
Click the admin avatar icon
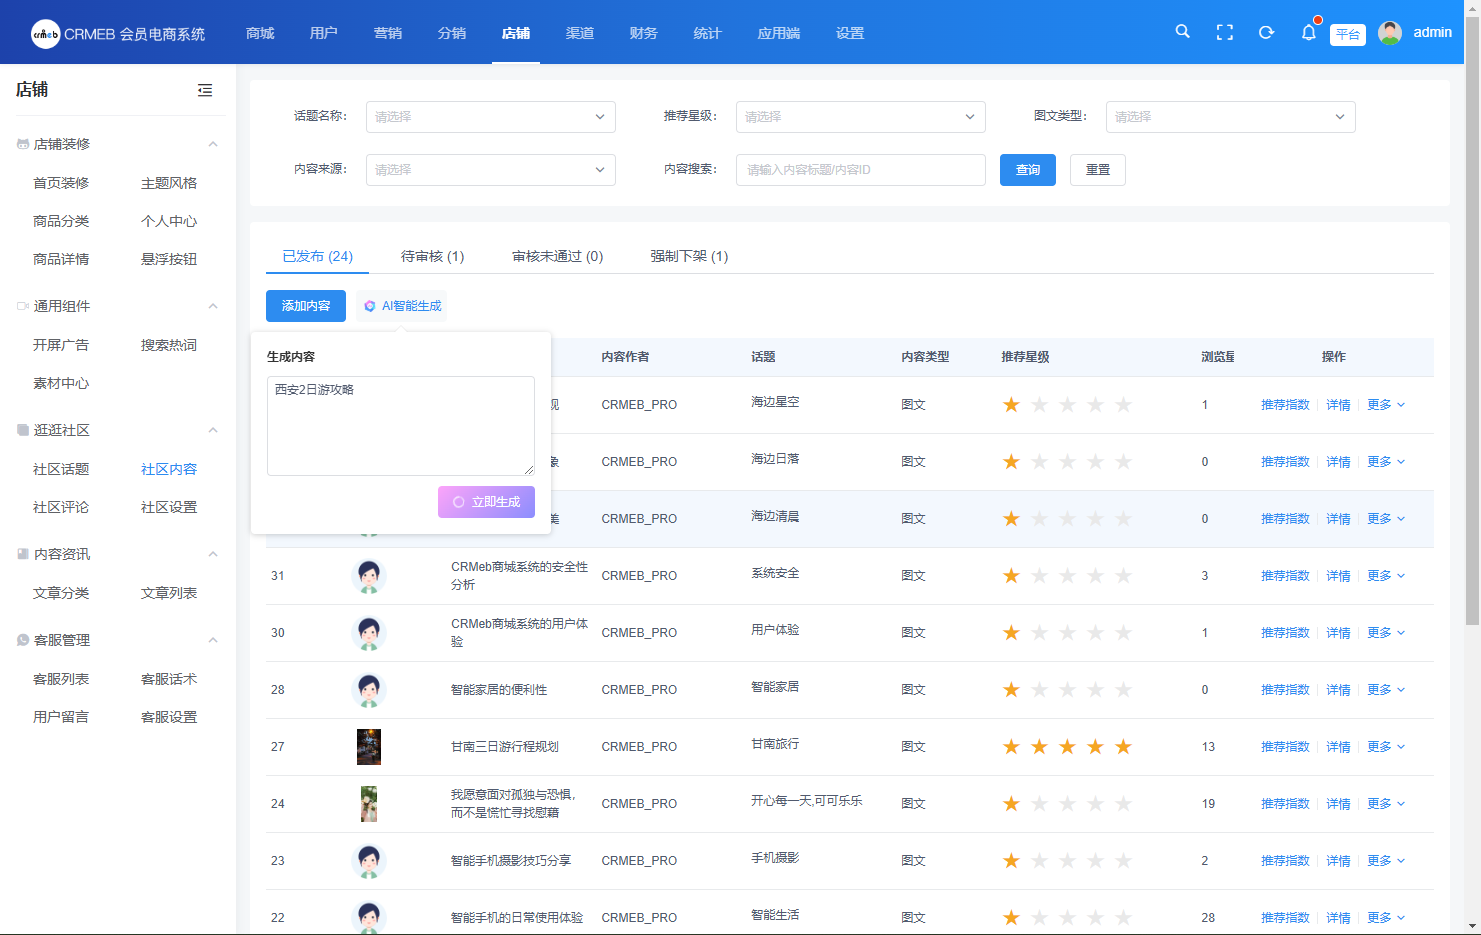(x=1390, y=33)
